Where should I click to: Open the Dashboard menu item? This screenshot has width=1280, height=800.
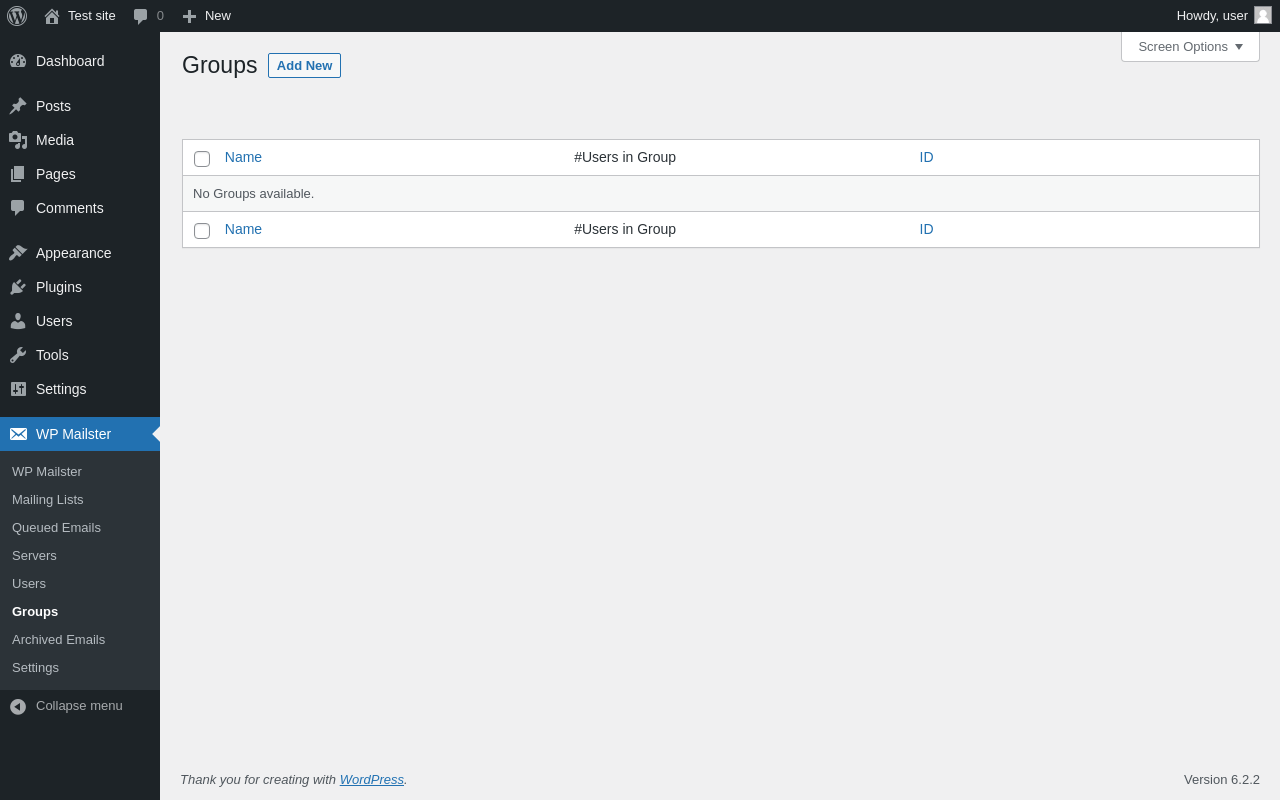tap(80, 61)
